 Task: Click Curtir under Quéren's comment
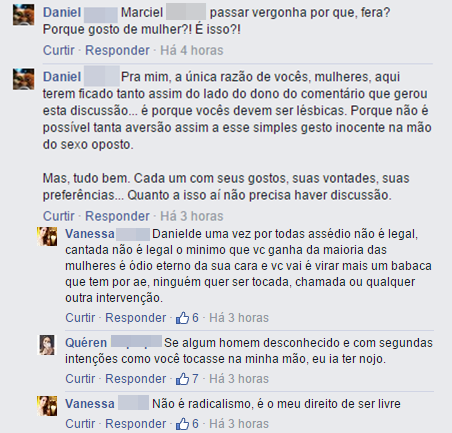click(x=80, y=379)
